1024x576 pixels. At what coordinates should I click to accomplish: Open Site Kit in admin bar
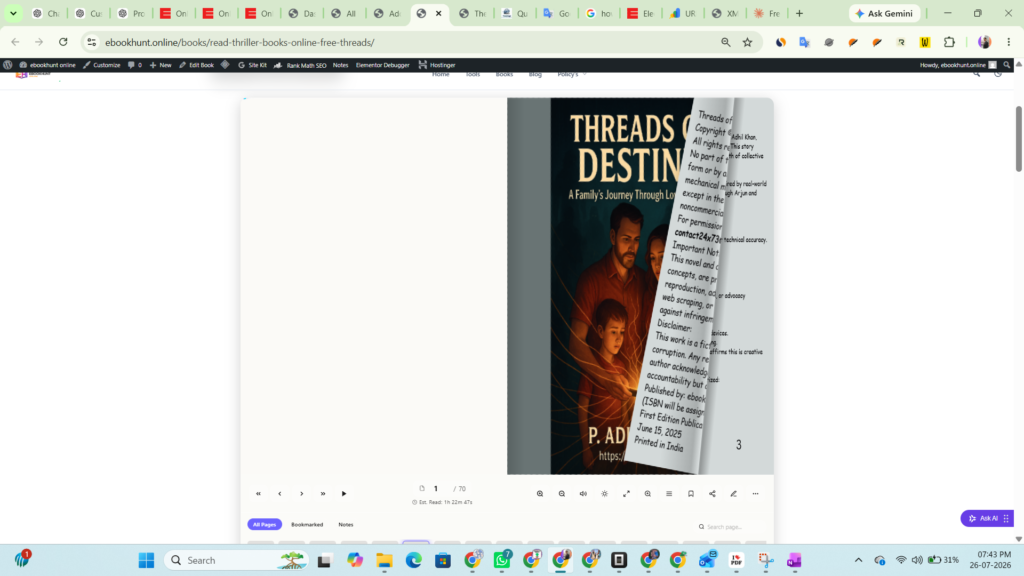[x=253, y=65]
